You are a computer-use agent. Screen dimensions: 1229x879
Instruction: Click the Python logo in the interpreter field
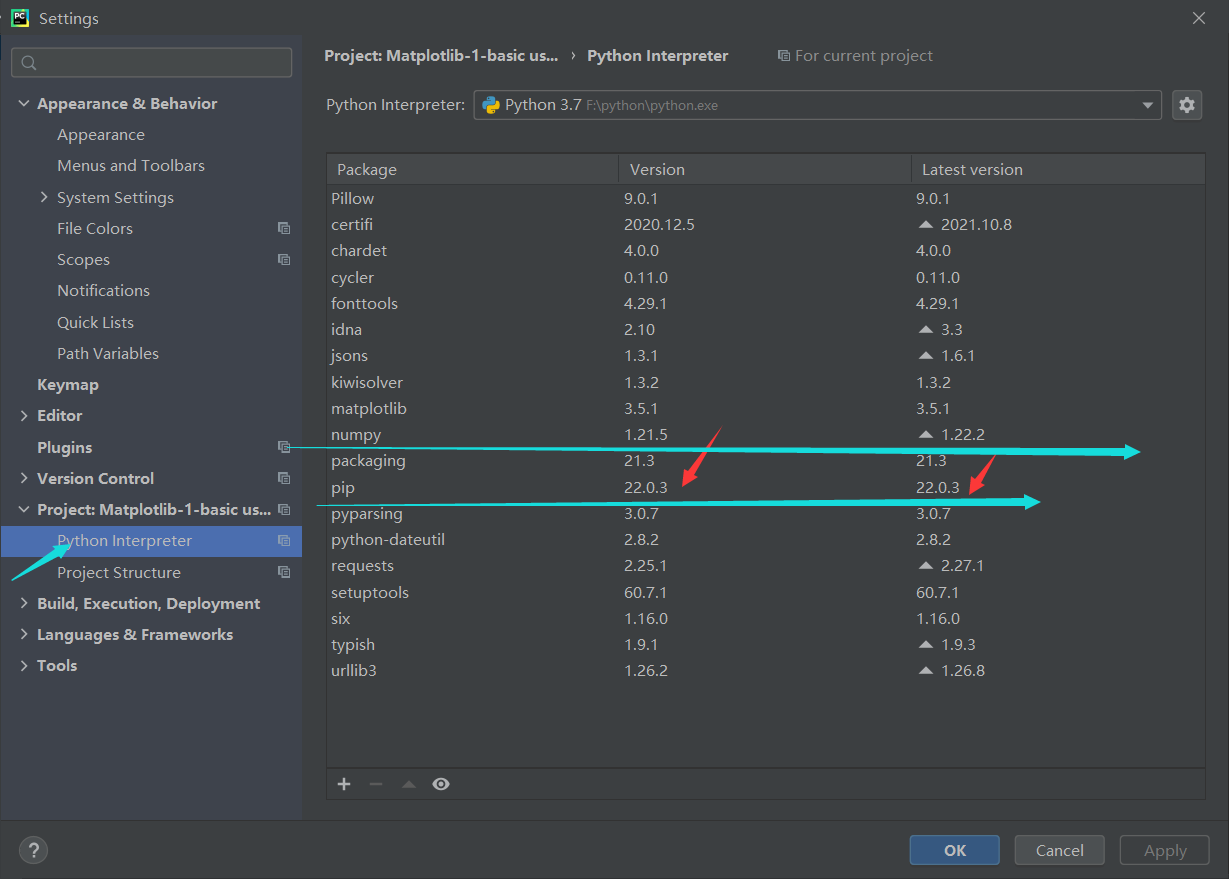click(491, 105)
